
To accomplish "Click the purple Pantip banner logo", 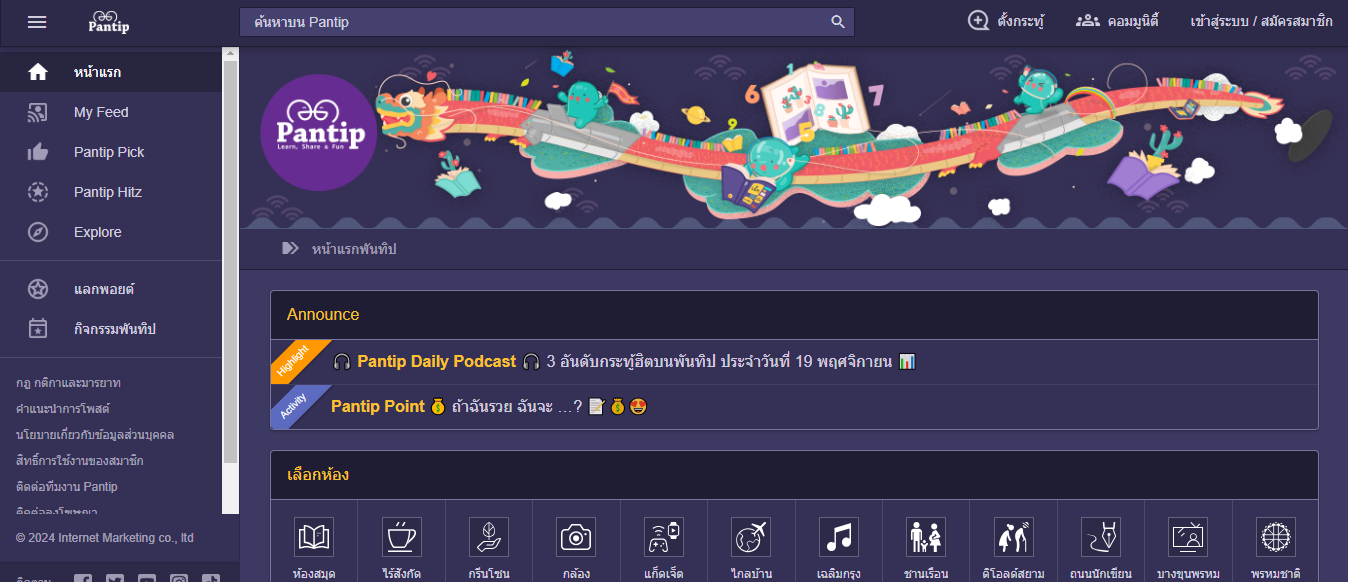I will pos(318,132).
